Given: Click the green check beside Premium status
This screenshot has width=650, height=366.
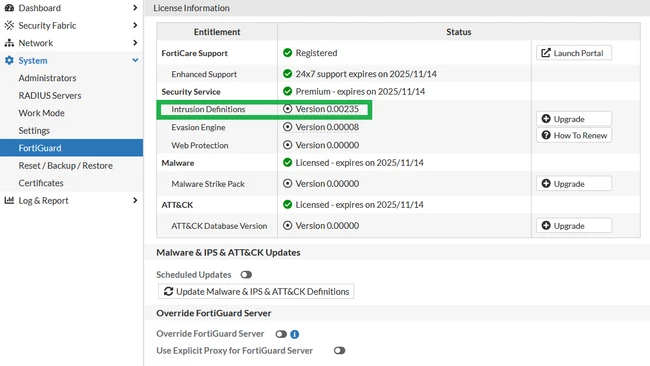Looking at the screenshot, I should (x=287, y=91).
